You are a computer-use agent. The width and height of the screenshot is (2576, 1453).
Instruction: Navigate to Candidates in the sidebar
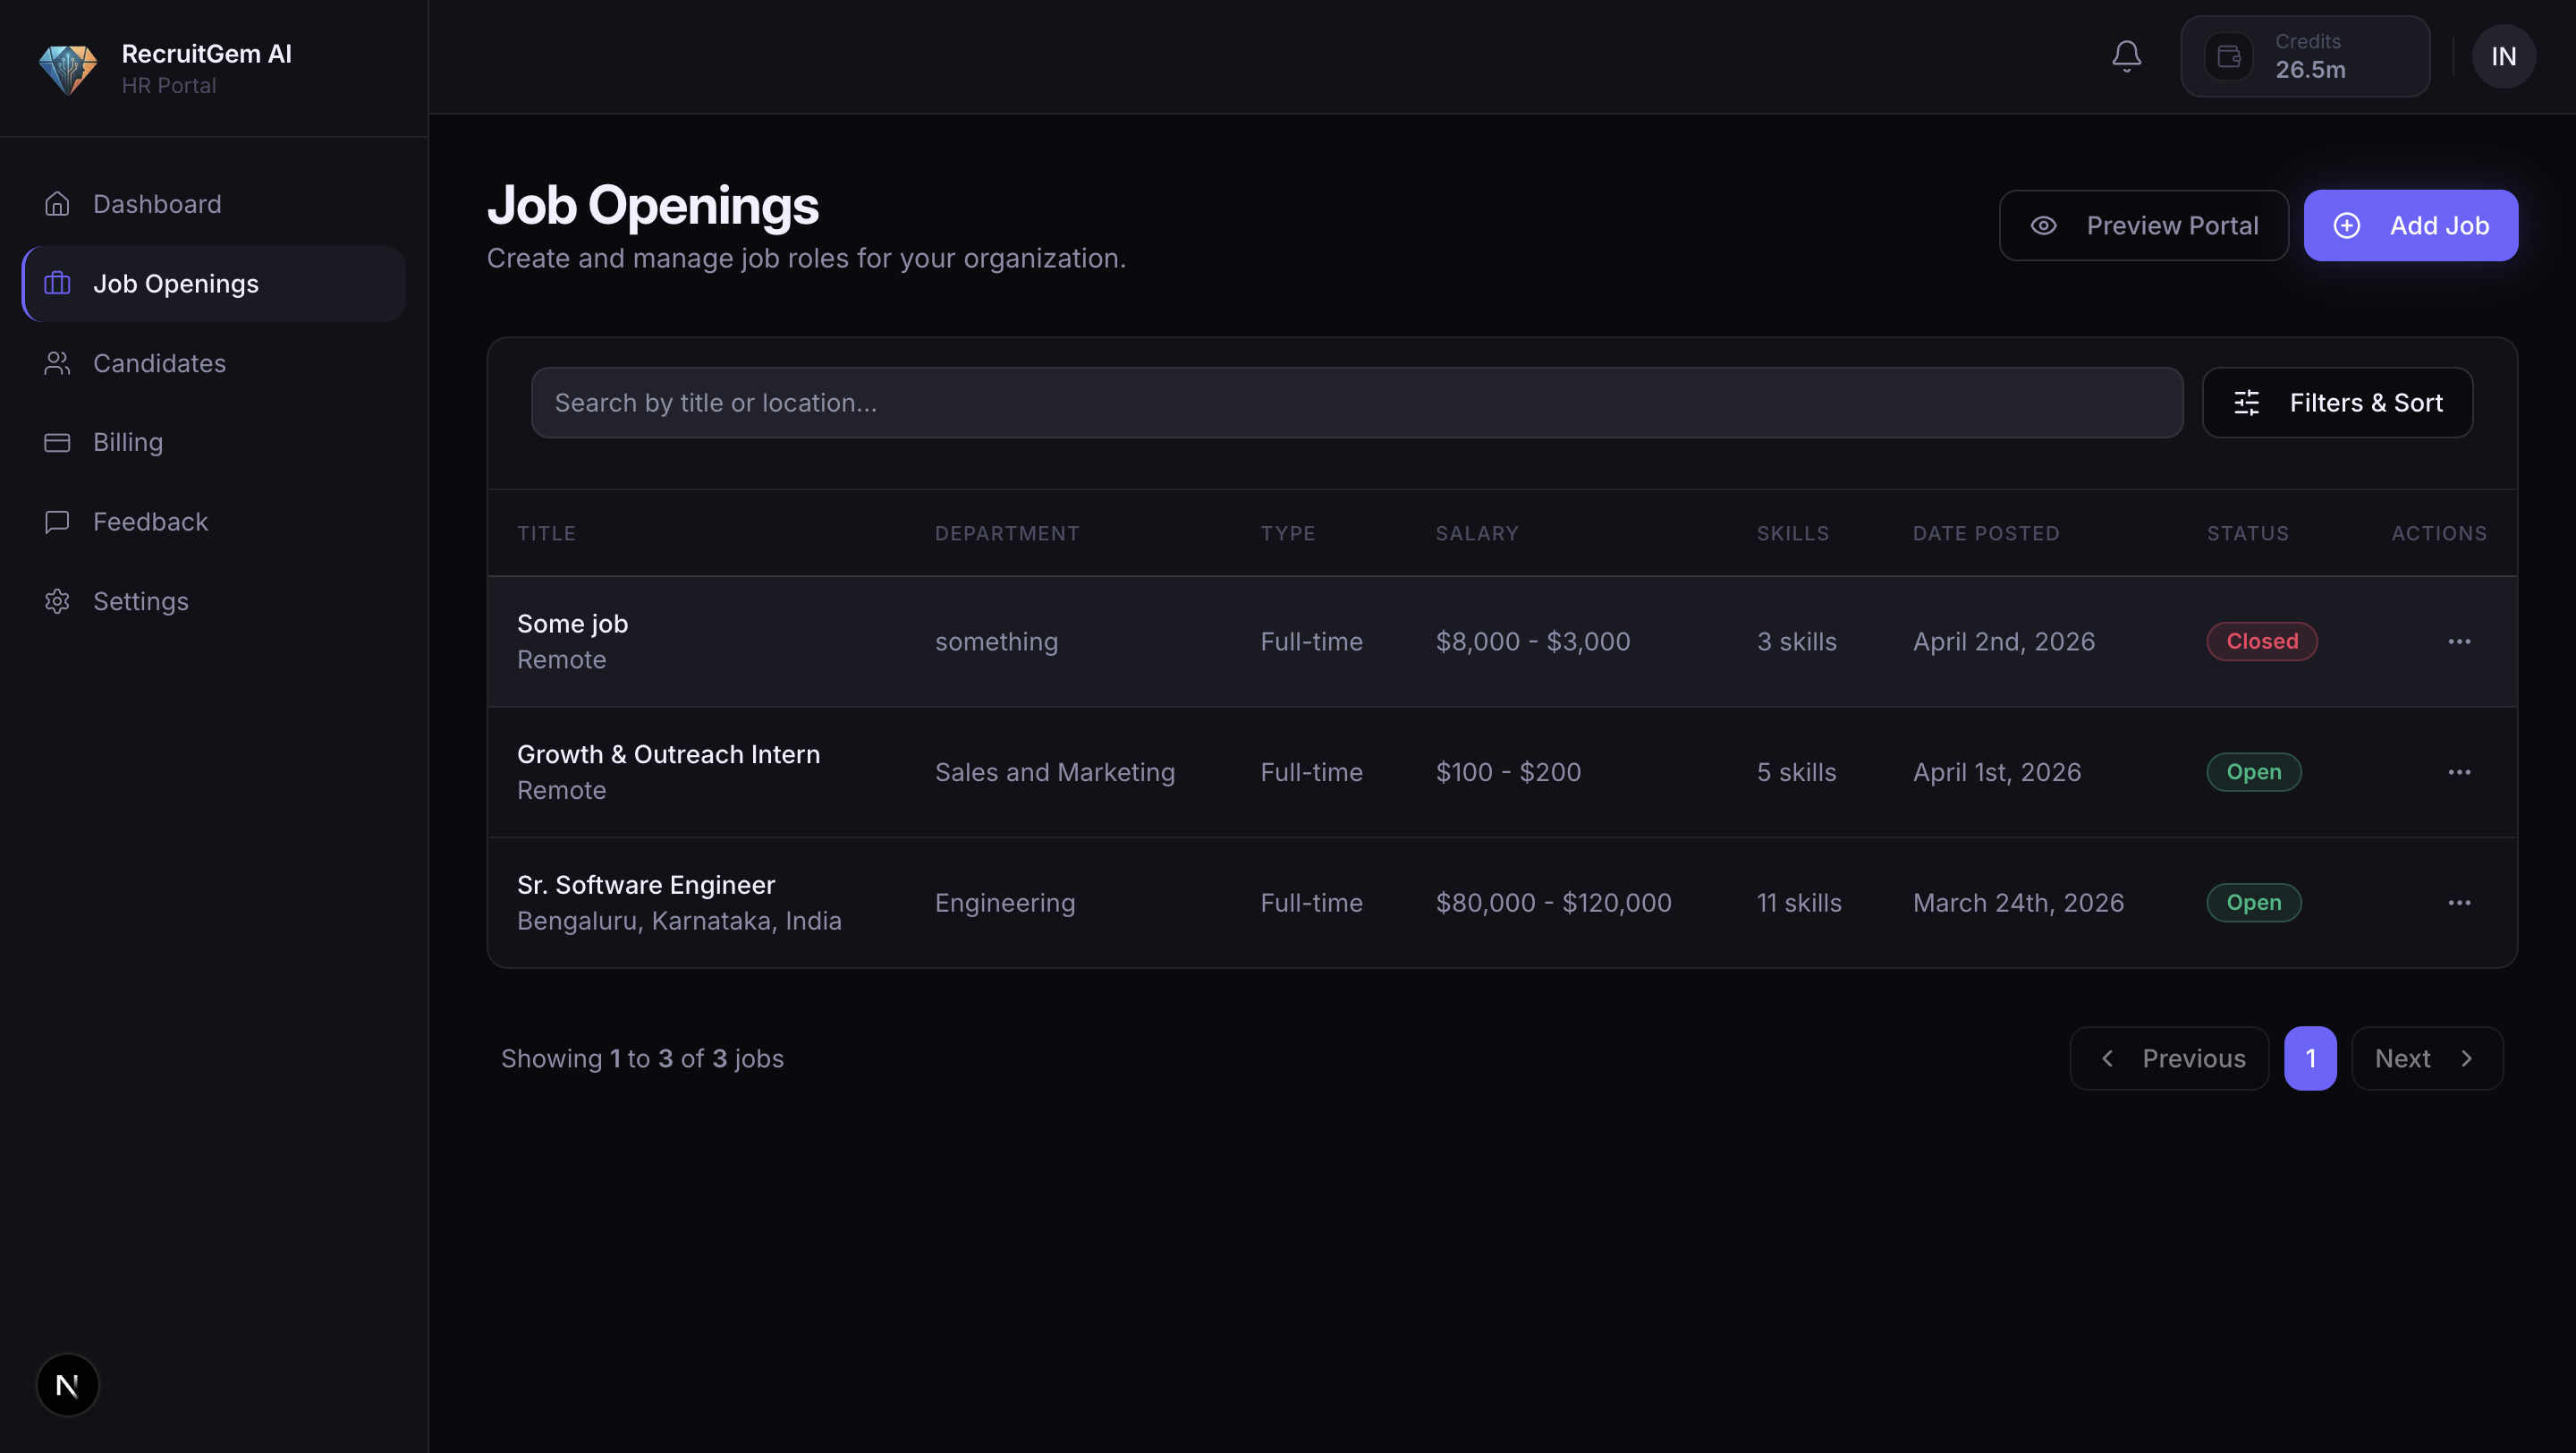click(x=159, y=363)
